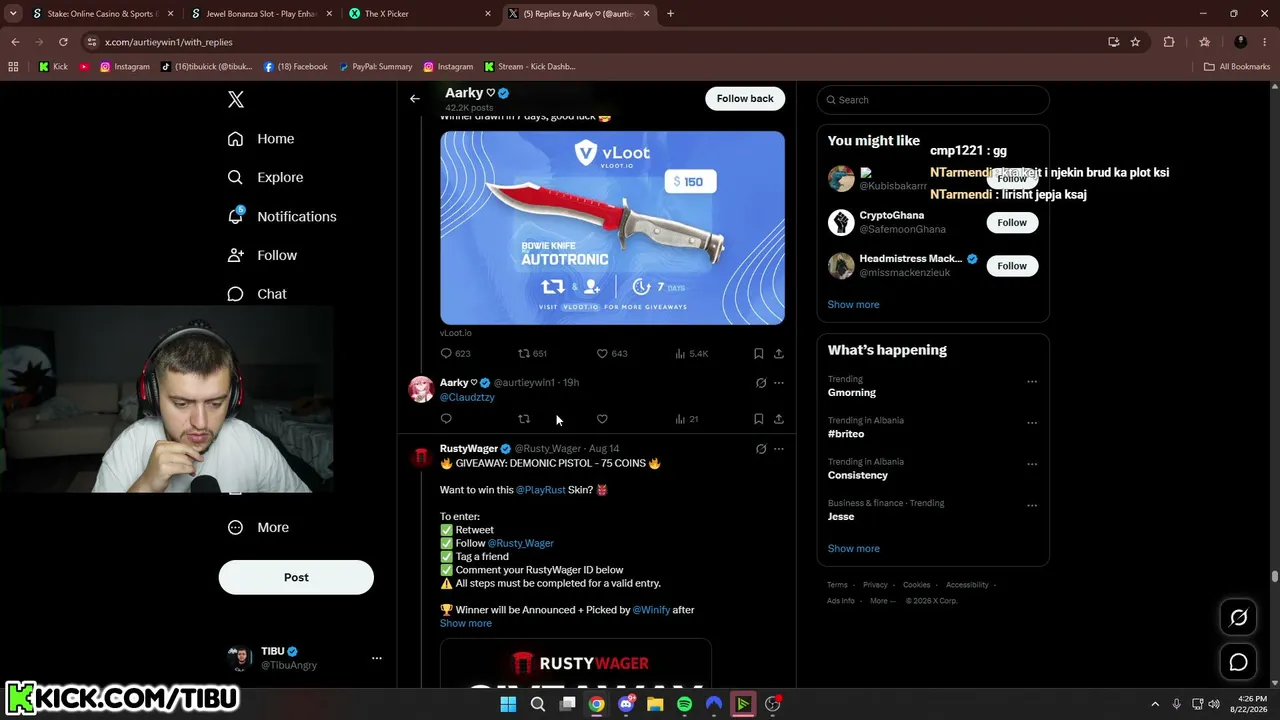Open Home in the X sidebar

click(x=261, y=139)
